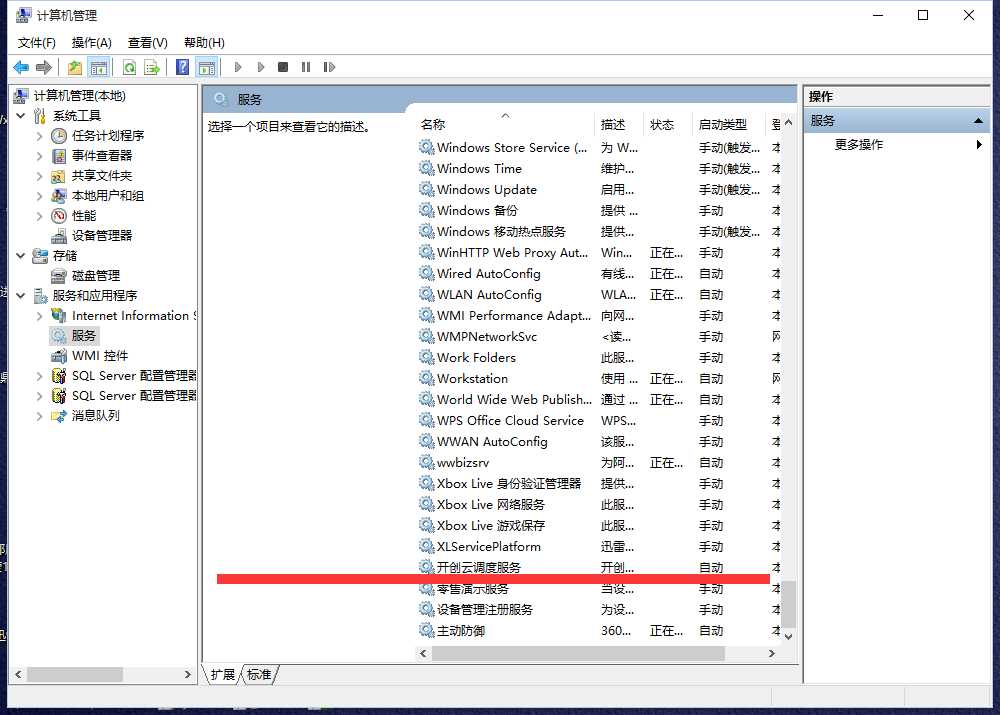The image size is (1000, 715).
Task: Sort by the 状态 column header
Action: [662, 124]
